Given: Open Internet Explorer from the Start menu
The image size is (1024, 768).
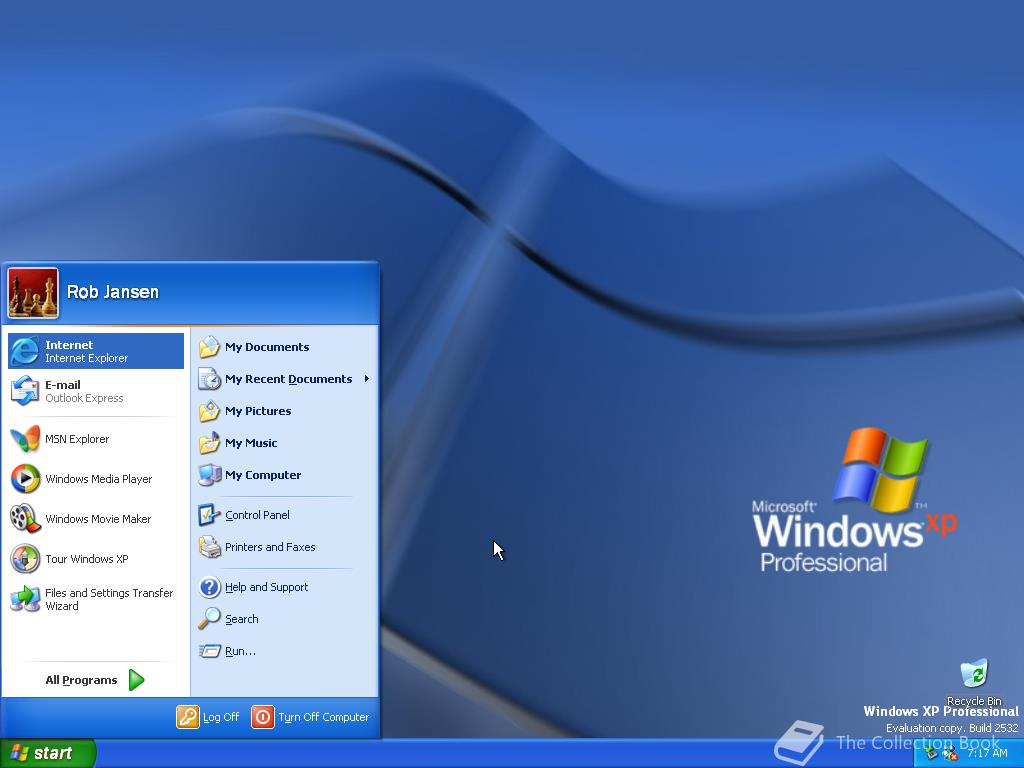Looking at the screenshot, I should click(96, 351).
